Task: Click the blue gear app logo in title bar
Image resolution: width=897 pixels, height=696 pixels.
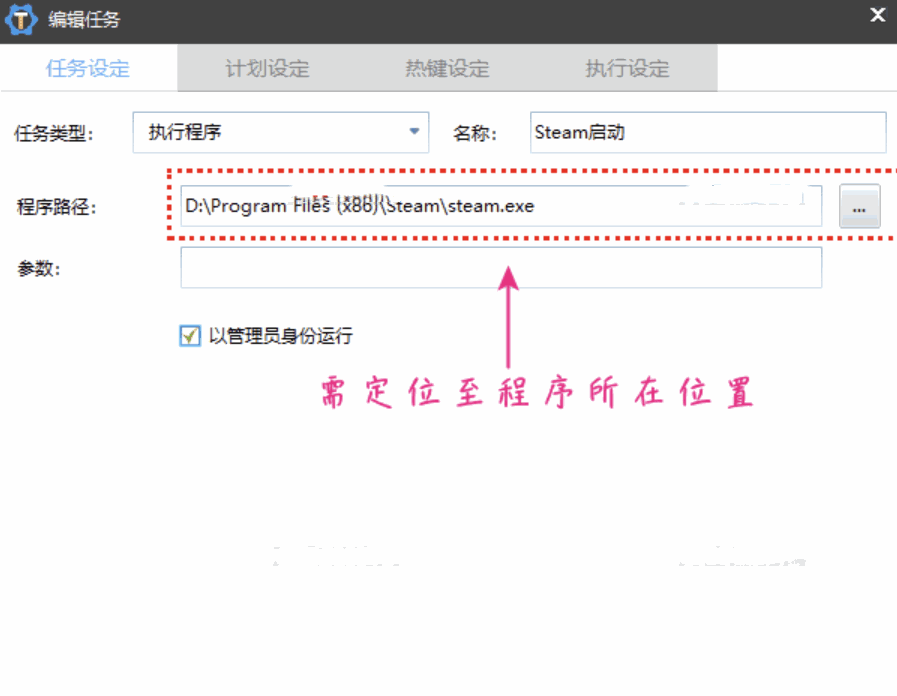Action: tap(20, 18)
